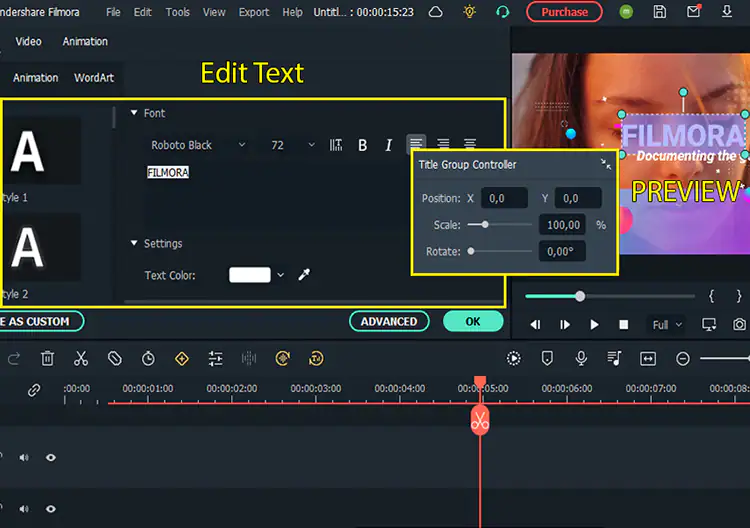Click the redo arrow icon
The image size is (750, 528).
tap(14, 358)
